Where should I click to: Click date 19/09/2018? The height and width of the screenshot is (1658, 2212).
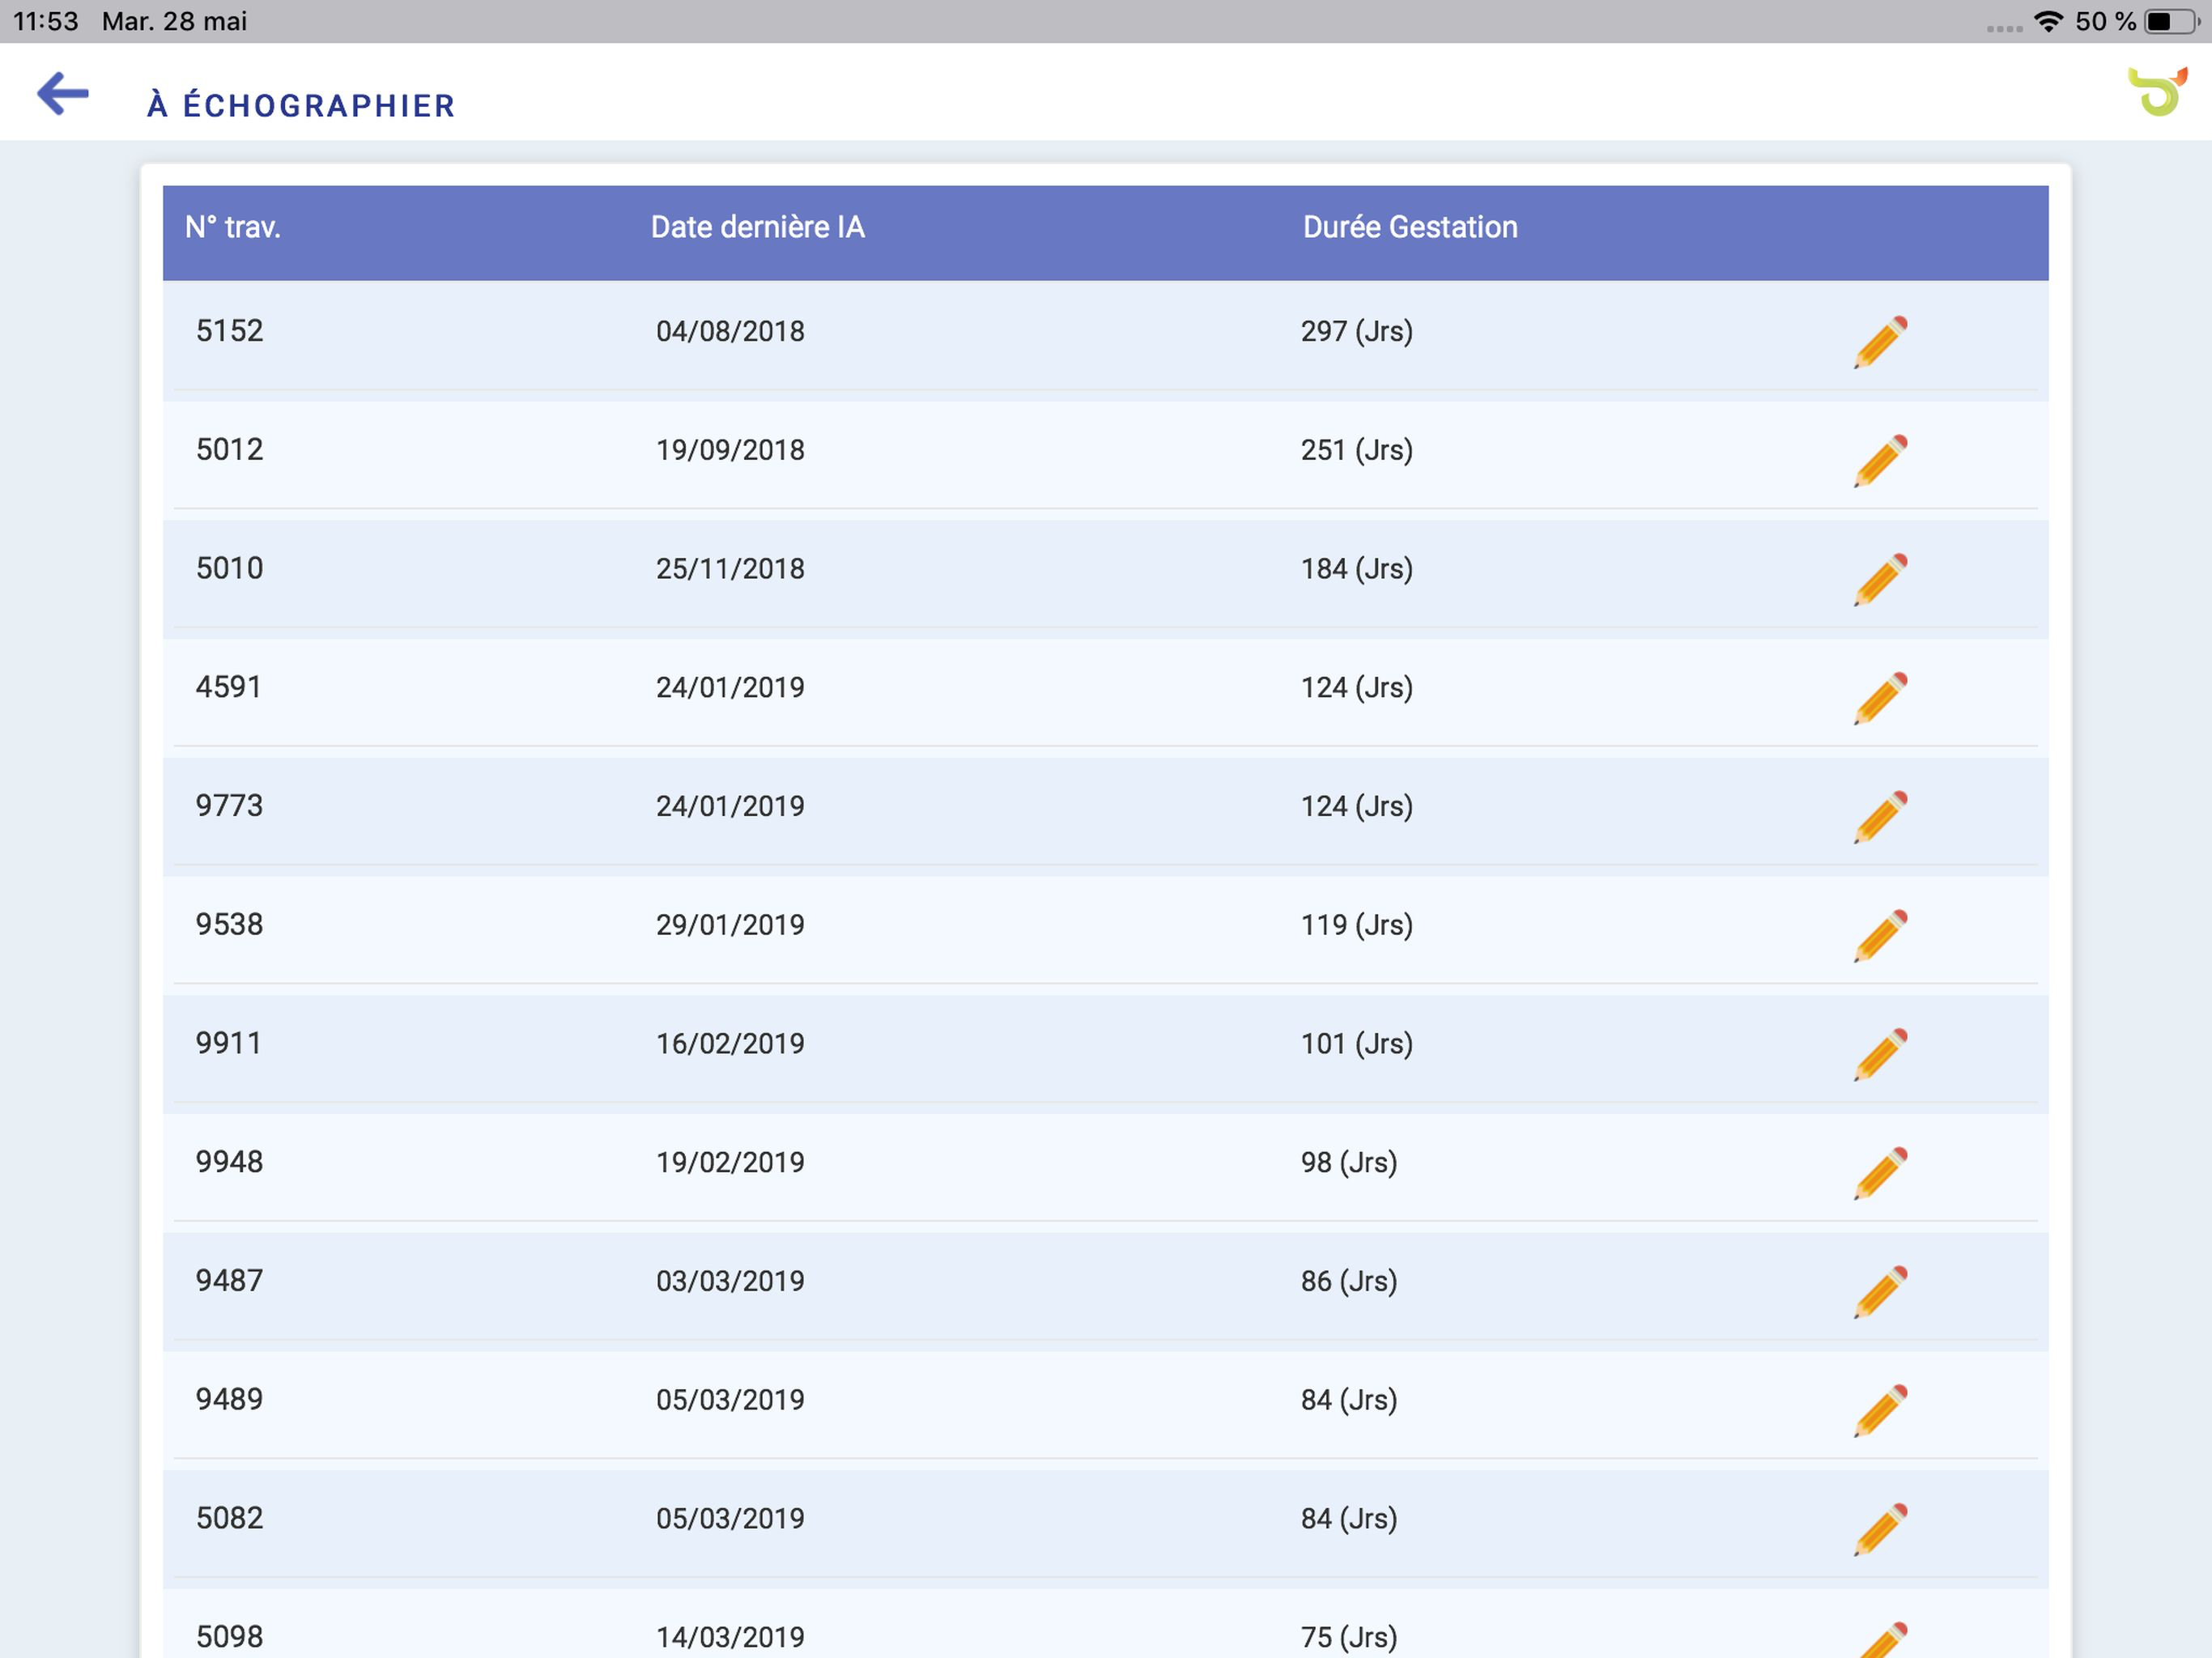[x=730, y=450]
